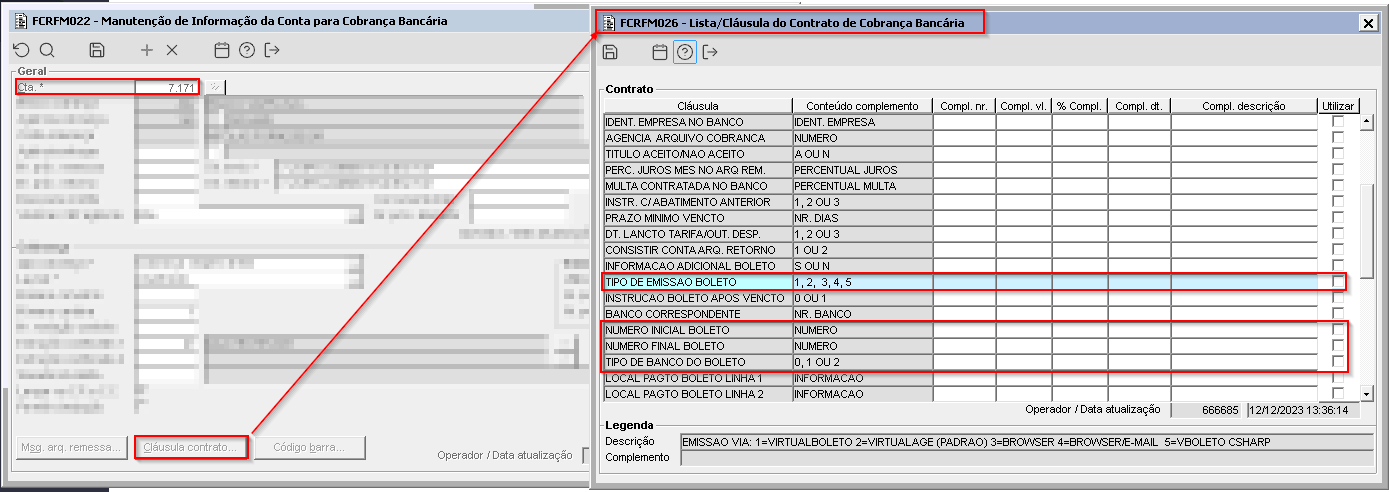Image resolution: width=1389 pixels, height=492 pixels.
Task: Click the 'PERCENTUAL MULTA' content cell
Action: click(x=862, y=186)
